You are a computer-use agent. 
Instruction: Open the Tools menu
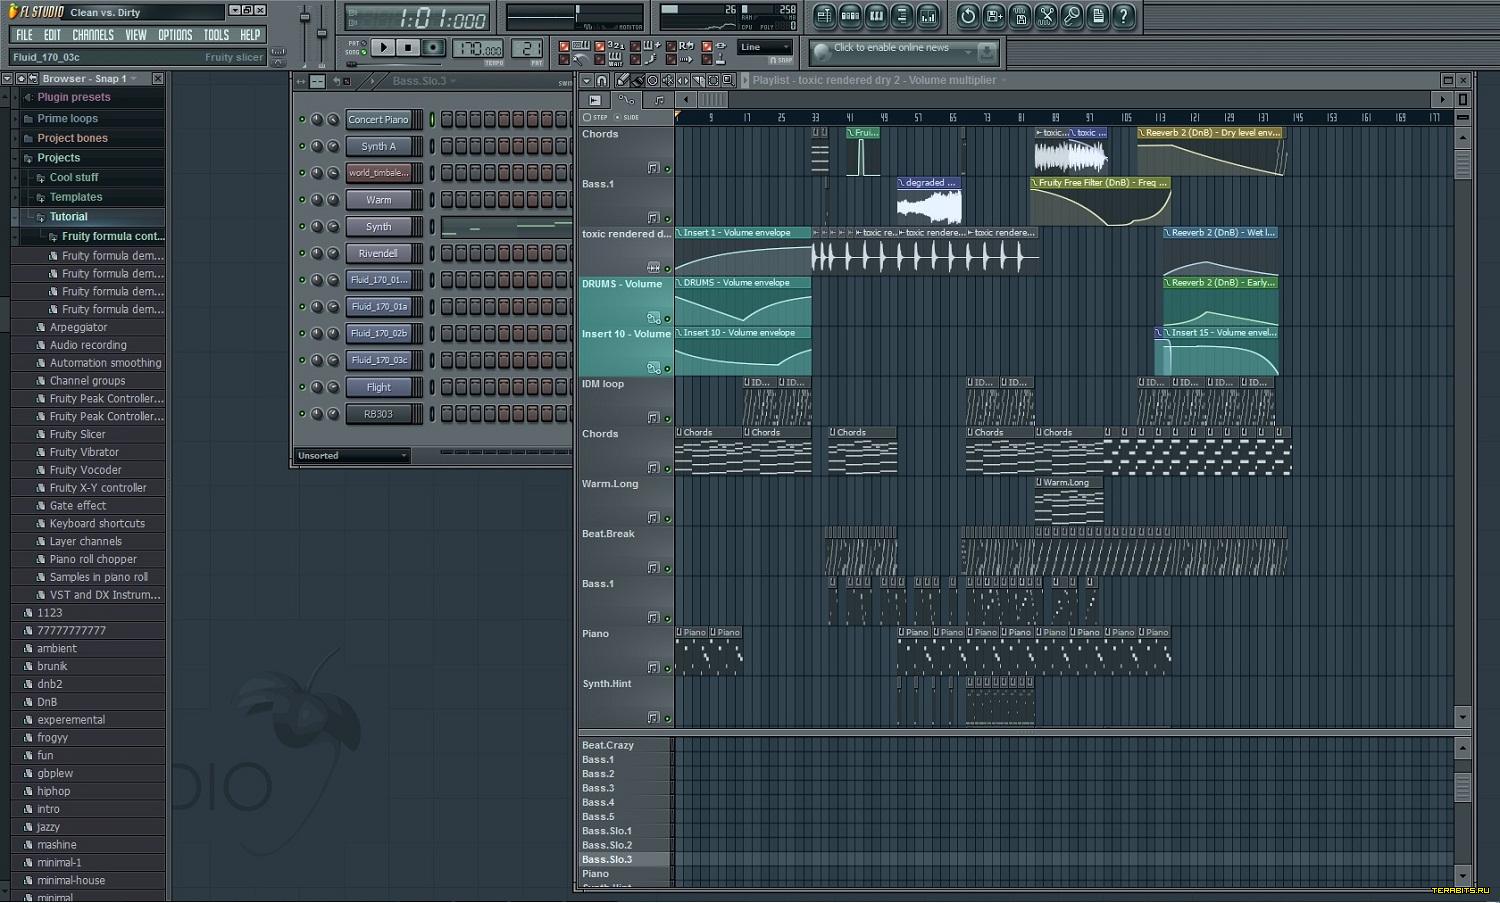[x=216, y=35]
